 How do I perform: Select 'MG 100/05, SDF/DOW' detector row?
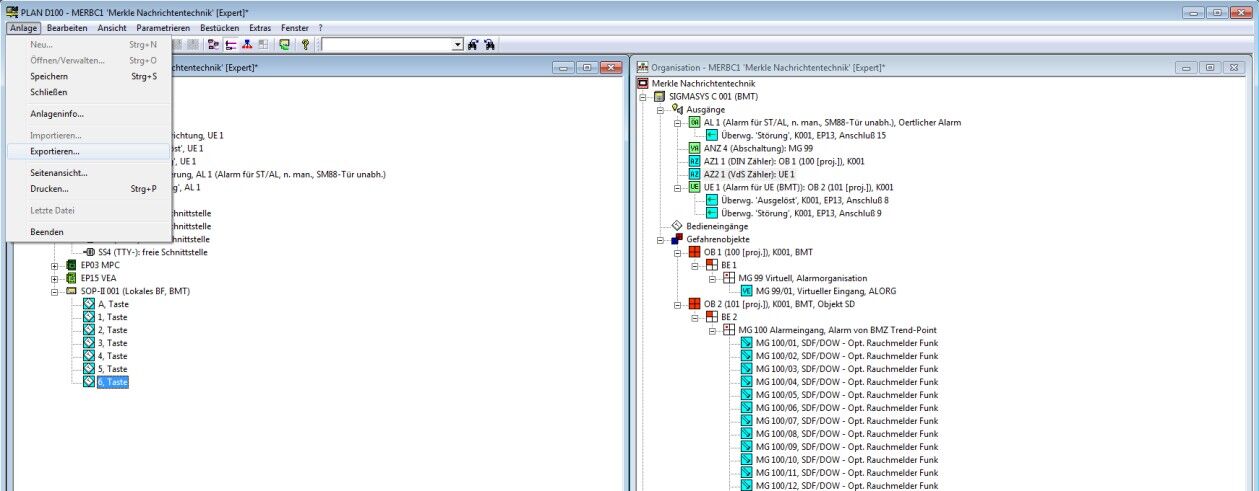click(847, 395)
